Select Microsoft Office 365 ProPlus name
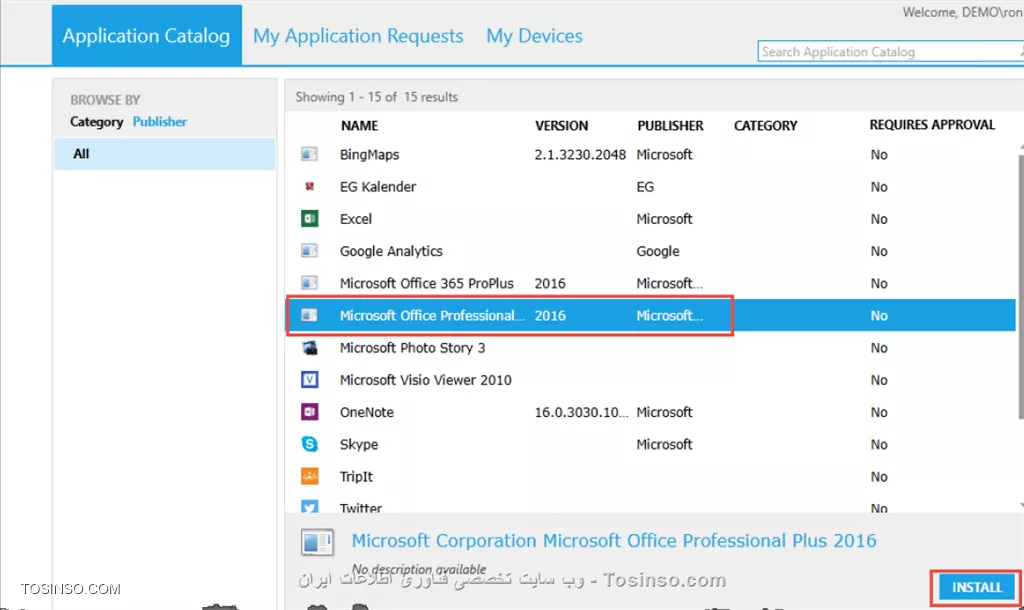This screenshot has width=1024, height=610. 426,283
